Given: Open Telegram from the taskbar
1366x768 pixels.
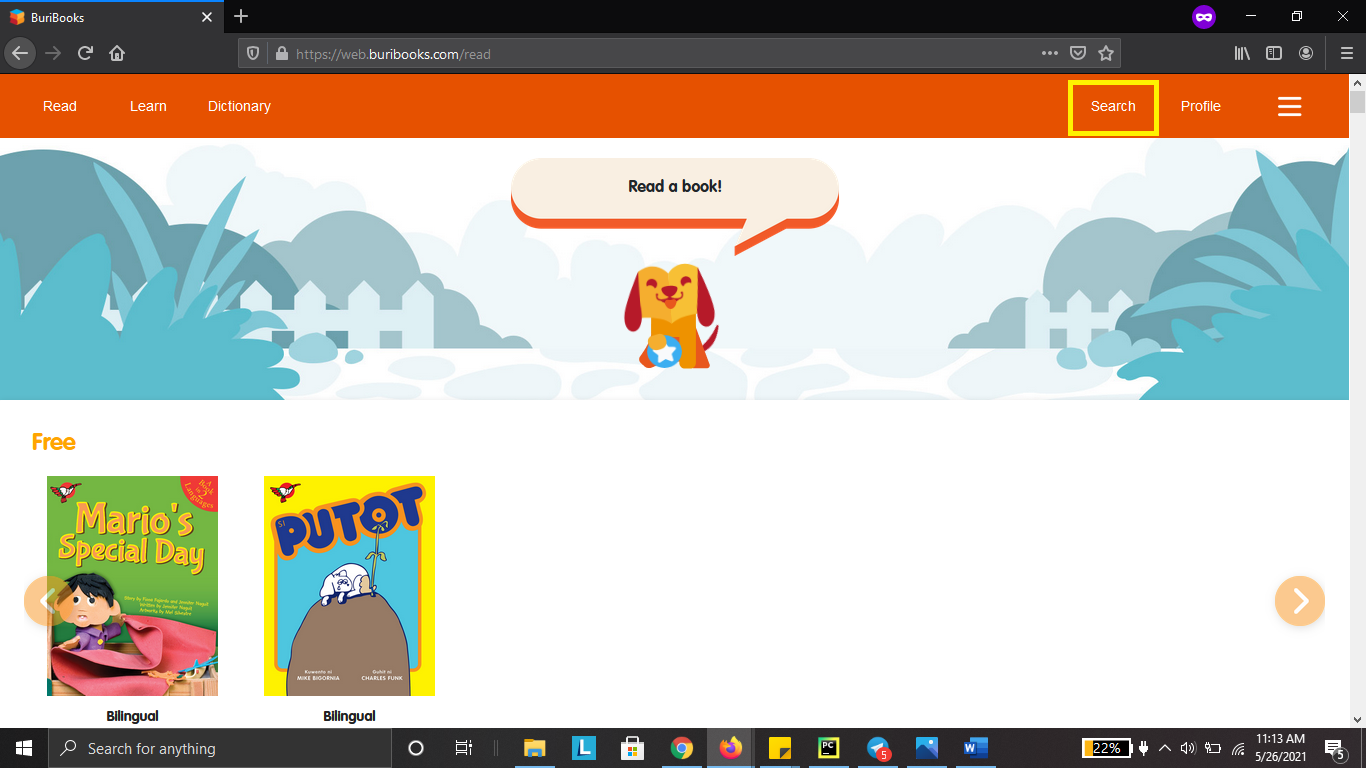Looking at the screenshot, I should (x=877, y=748).
